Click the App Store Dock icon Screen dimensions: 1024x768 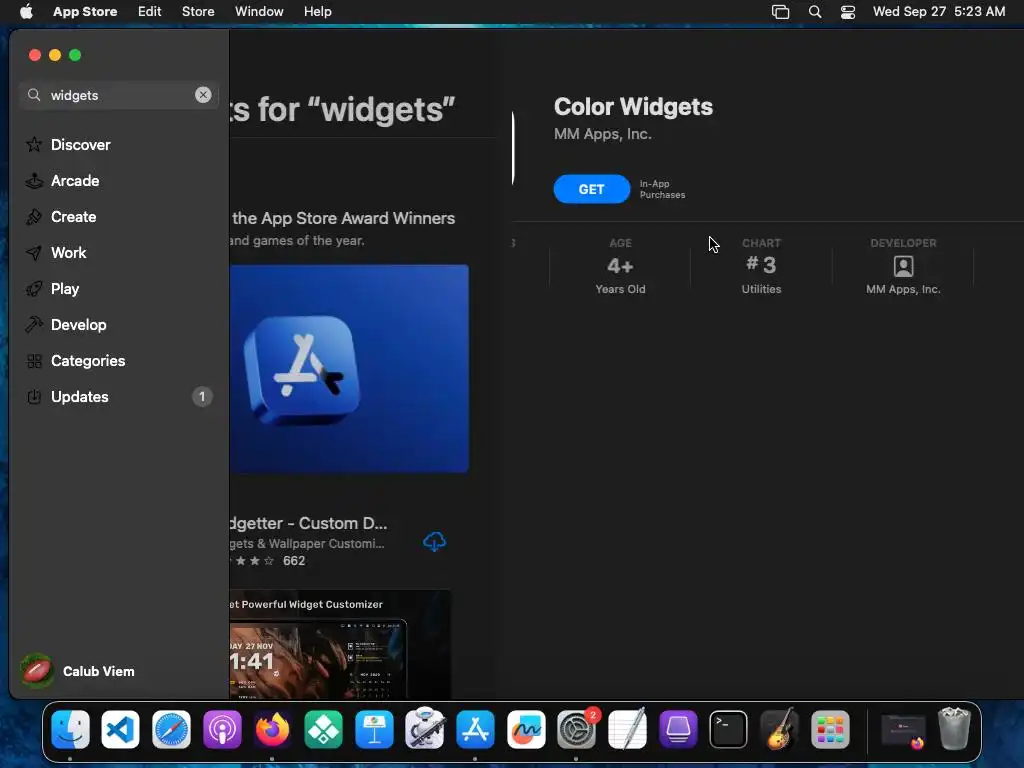coord(475,729)
